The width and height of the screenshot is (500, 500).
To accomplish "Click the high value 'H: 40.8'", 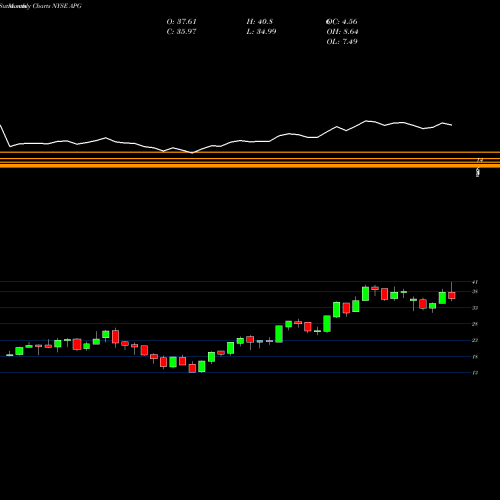I will pos(260,22).
